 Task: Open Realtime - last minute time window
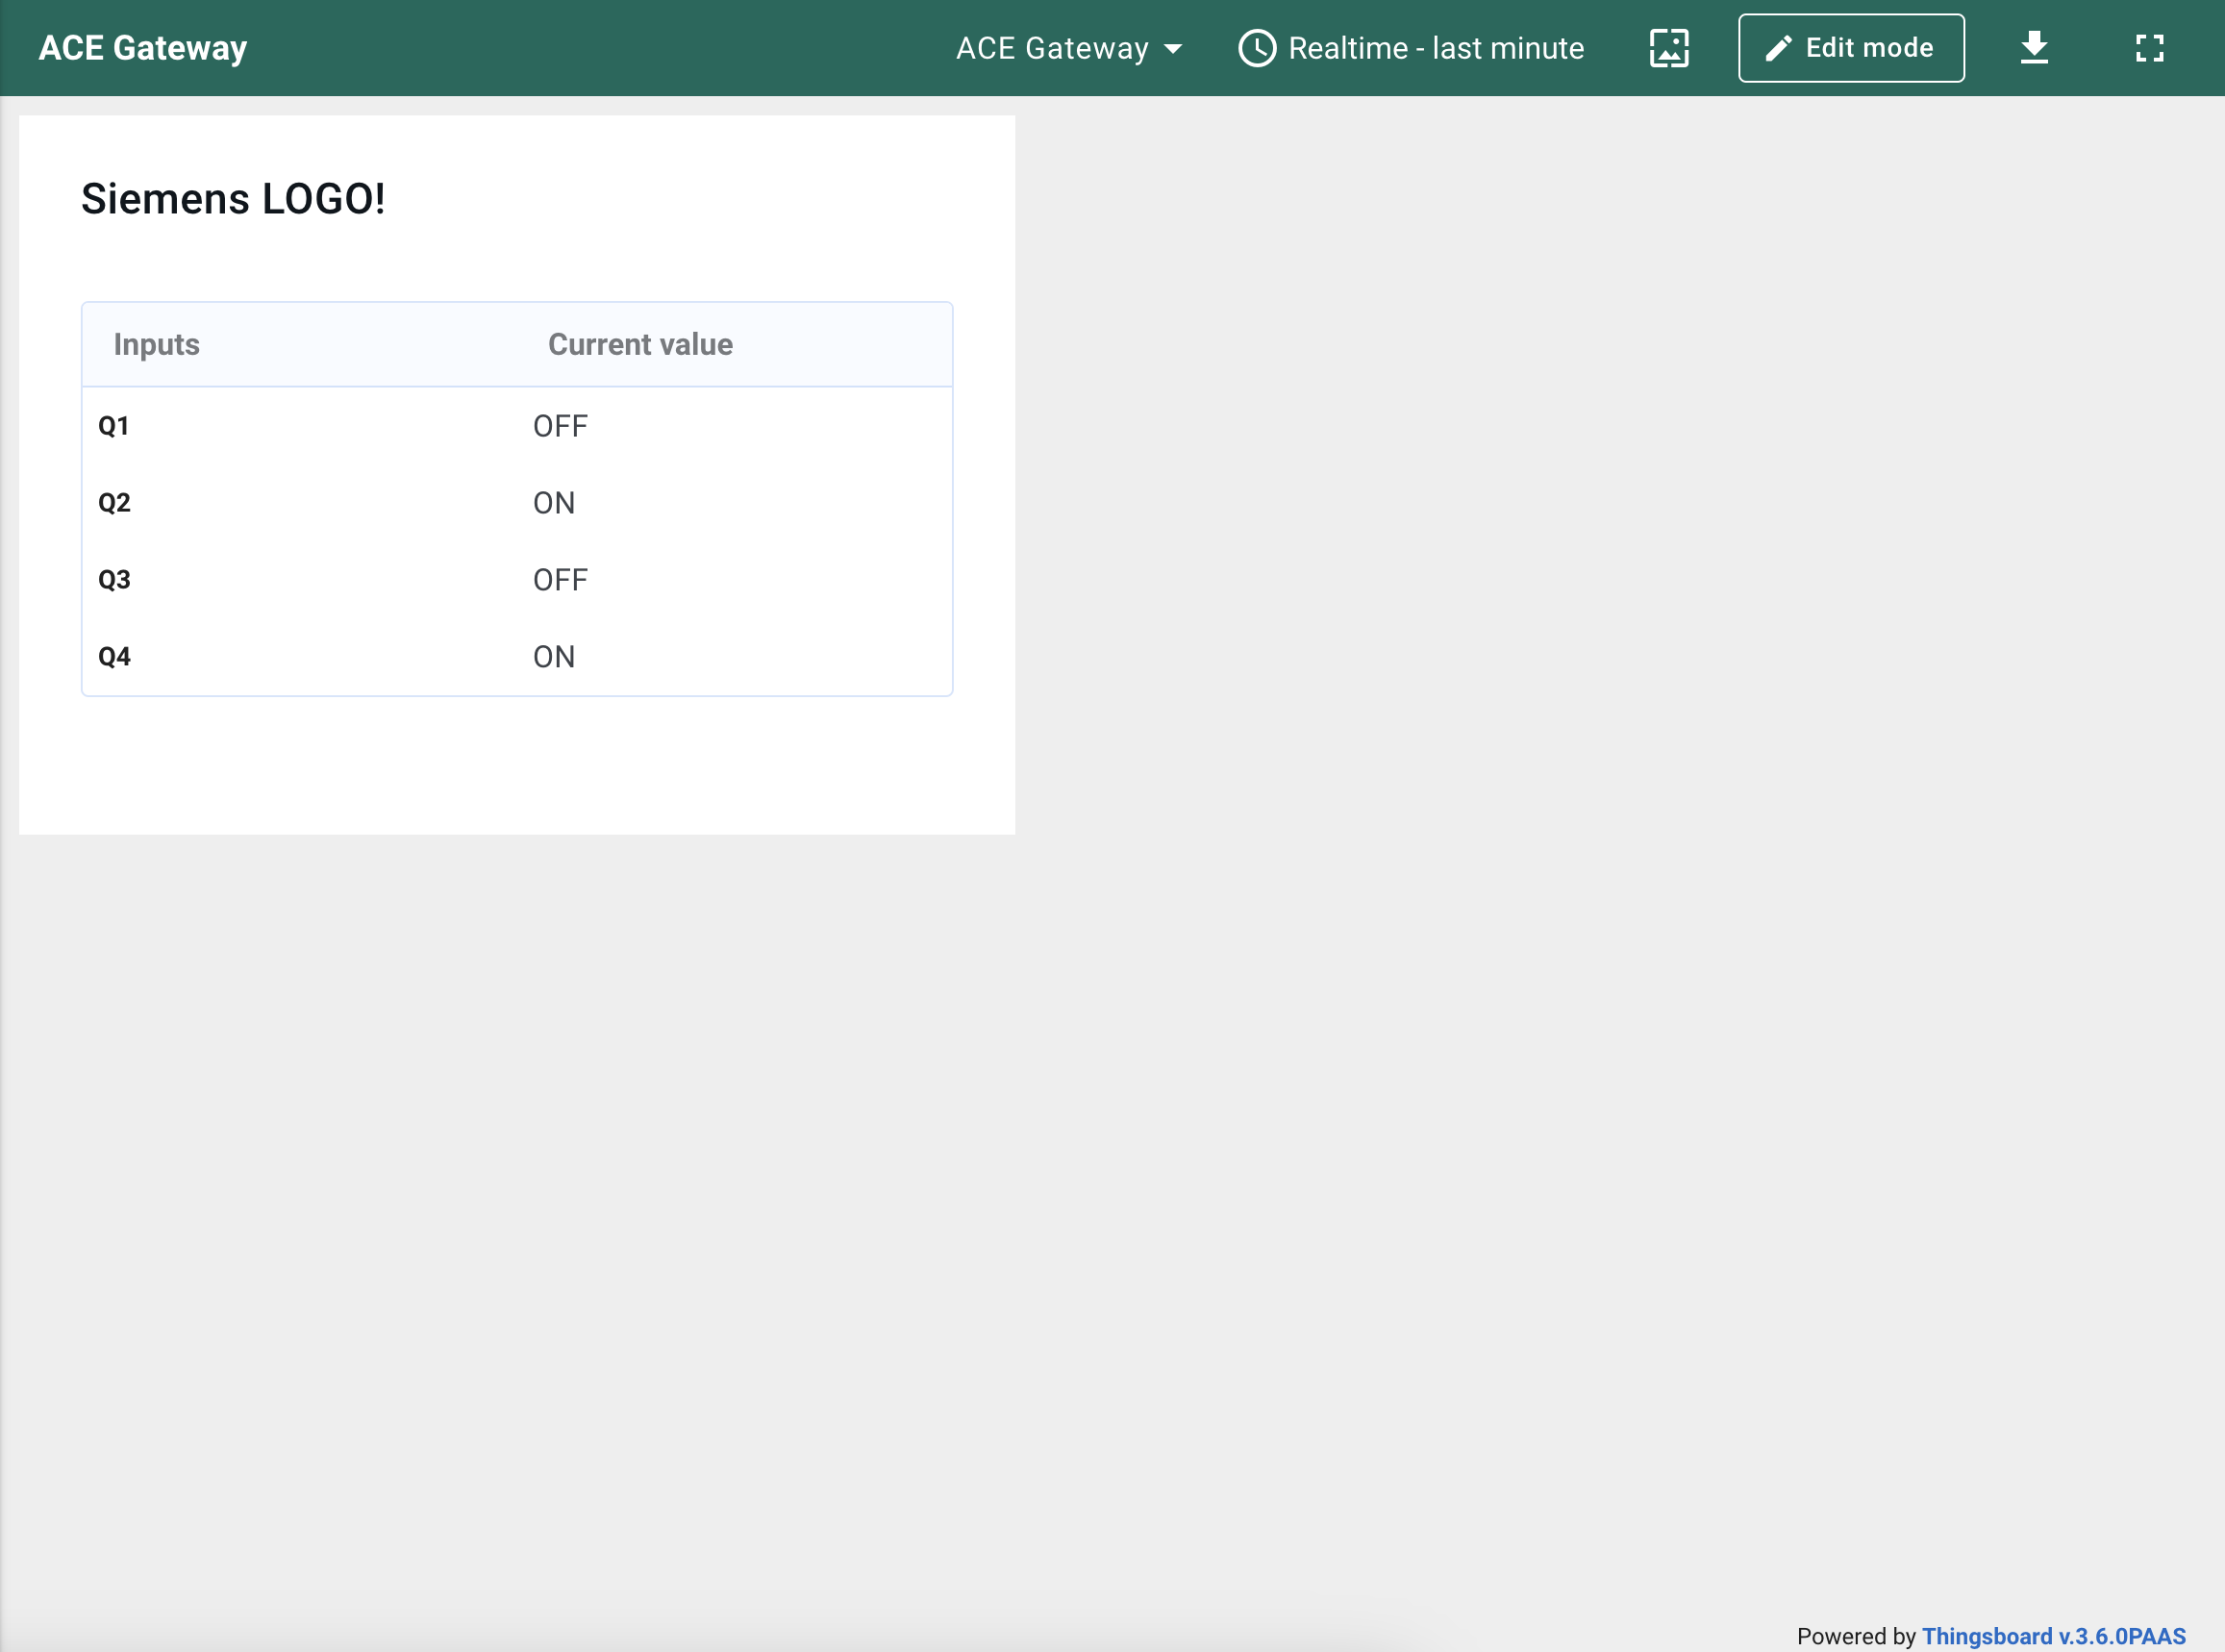coord(1436,48)
